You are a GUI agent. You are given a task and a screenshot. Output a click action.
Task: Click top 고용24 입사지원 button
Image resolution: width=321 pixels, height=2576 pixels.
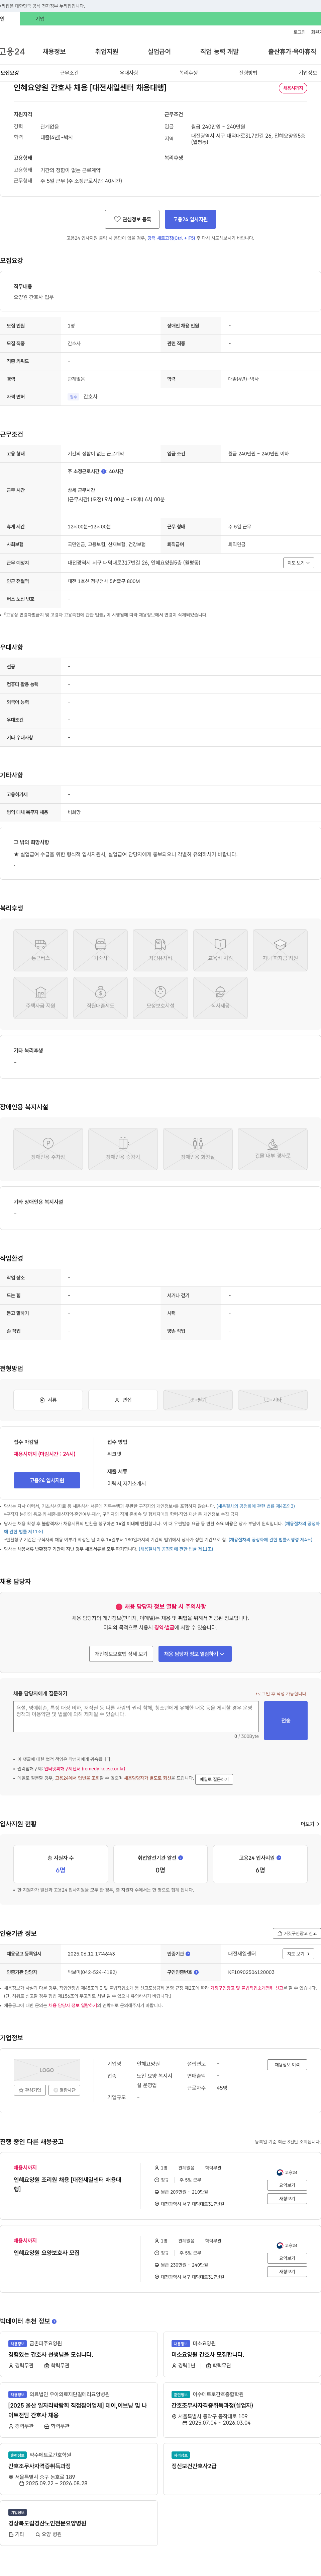pyautogui.click(x=190, y=219)
